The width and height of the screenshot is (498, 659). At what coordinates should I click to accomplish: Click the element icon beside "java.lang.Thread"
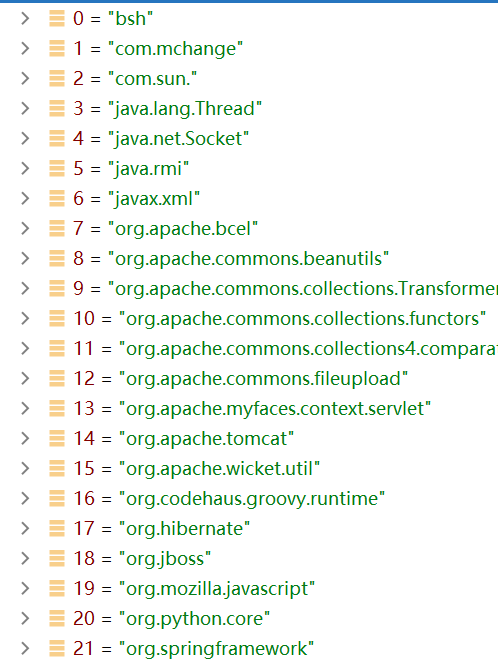tap(57, 108)
